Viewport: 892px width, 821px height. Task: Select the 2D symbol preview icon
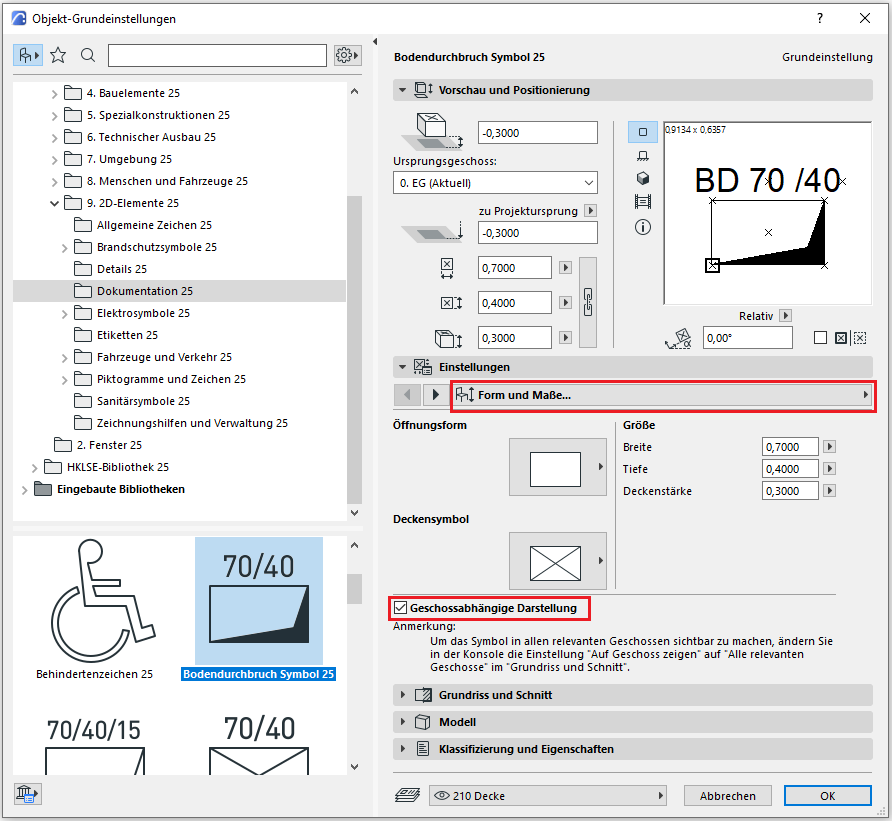pos(642,131)
